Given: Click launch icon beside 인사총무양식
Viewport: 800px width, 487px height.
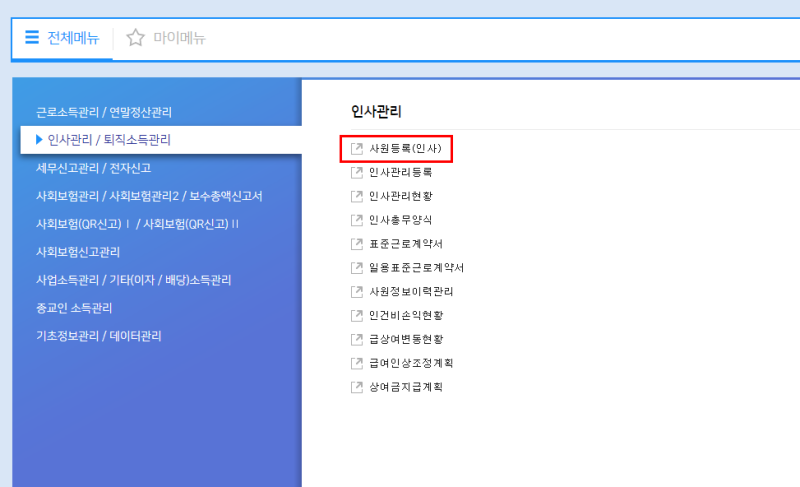Looking at the screenshot, I should click(x=357, y=220).
